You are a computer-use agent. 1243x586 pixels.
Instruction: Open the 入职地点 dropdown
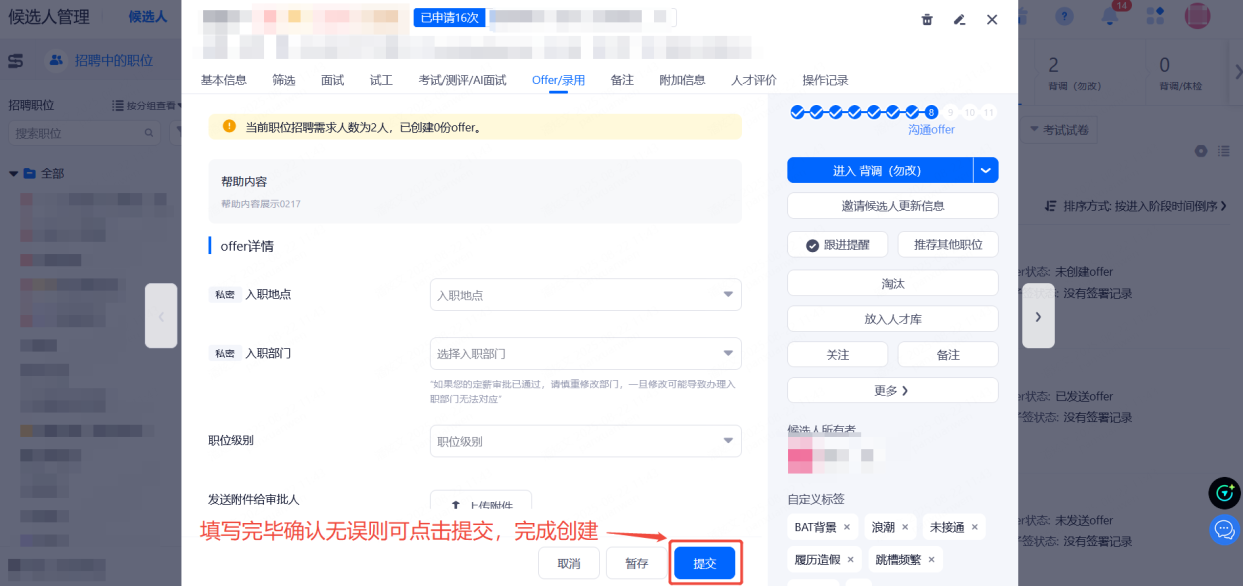point(585,295)
